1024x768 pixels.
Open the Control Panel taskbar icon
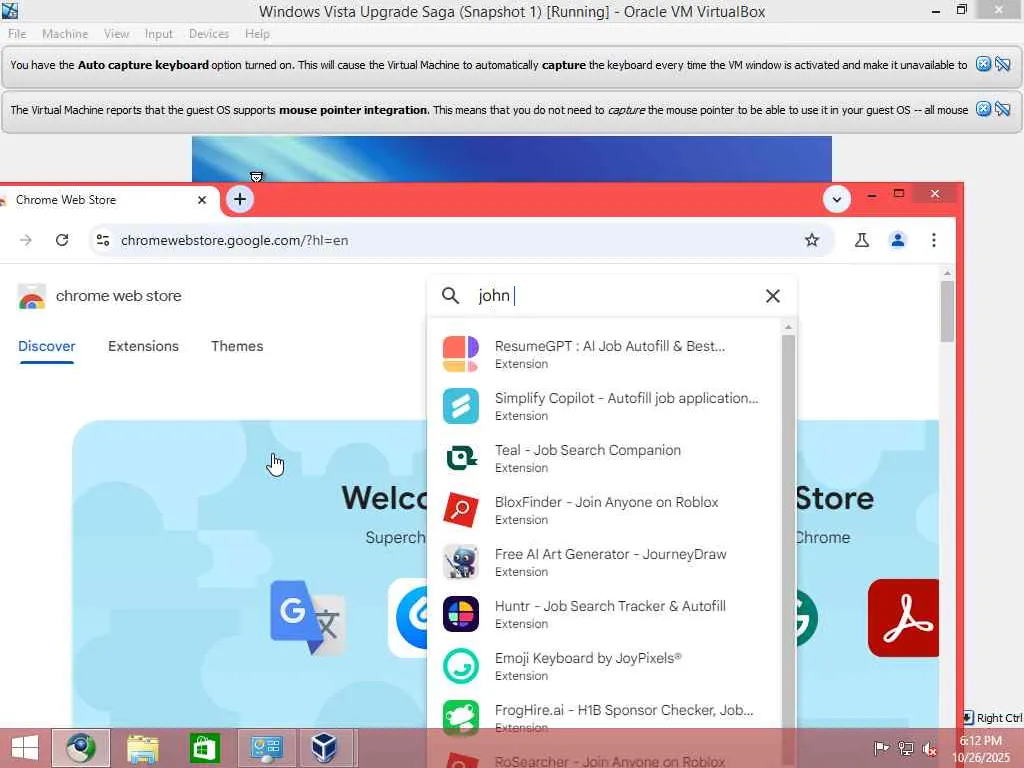coord(266,748)
